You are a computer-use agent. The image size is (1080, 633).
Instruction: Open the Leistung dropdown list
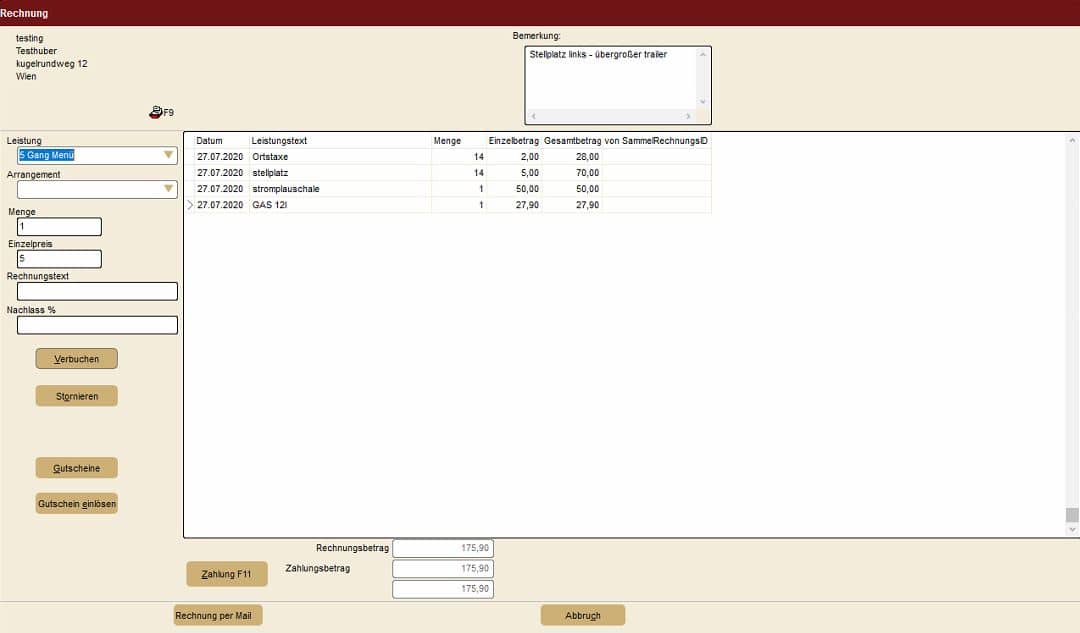pyautogui.click(x=168, y=155)
